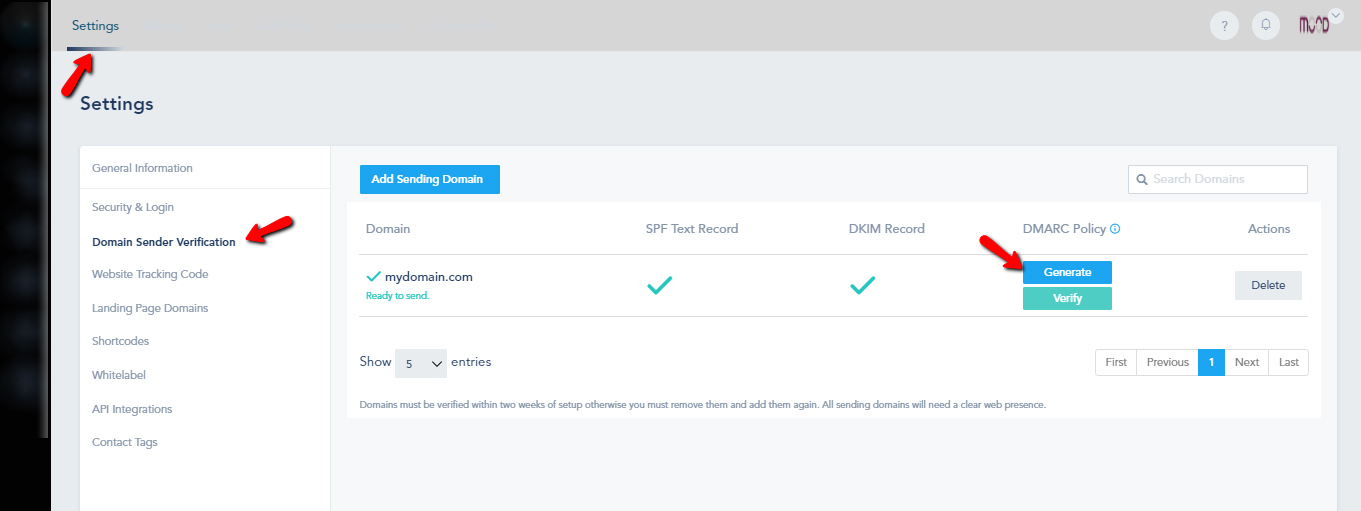Click the help question mark icon
The image size is (1361, 511).
point(1224,26)
